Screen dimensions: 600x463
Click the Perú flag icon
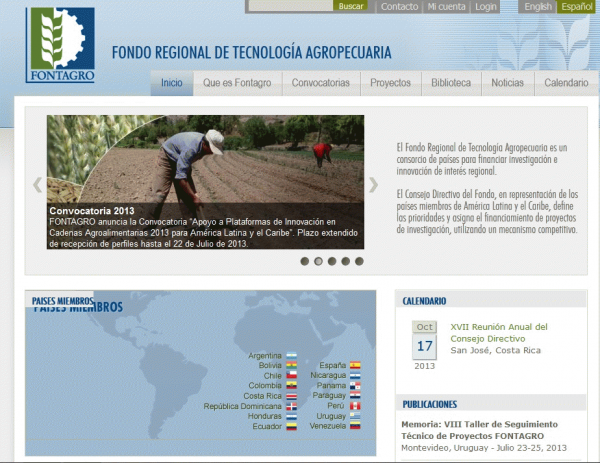click(354, 406)
